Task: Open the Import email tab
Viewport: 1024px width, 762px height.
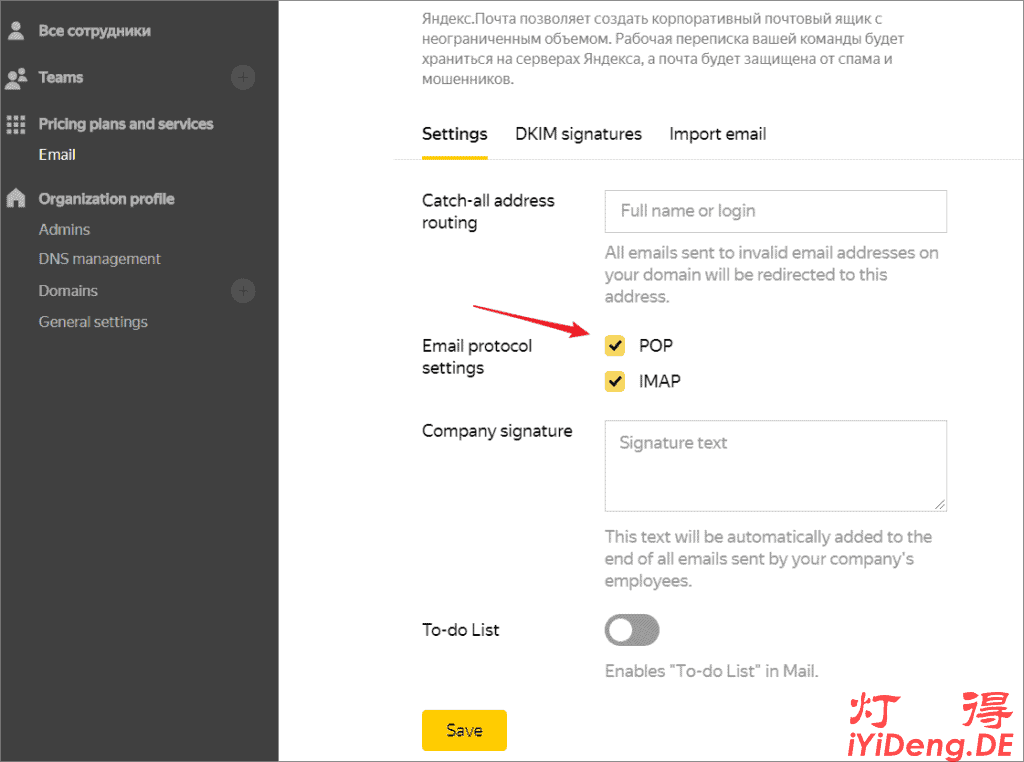Action: 717,134
